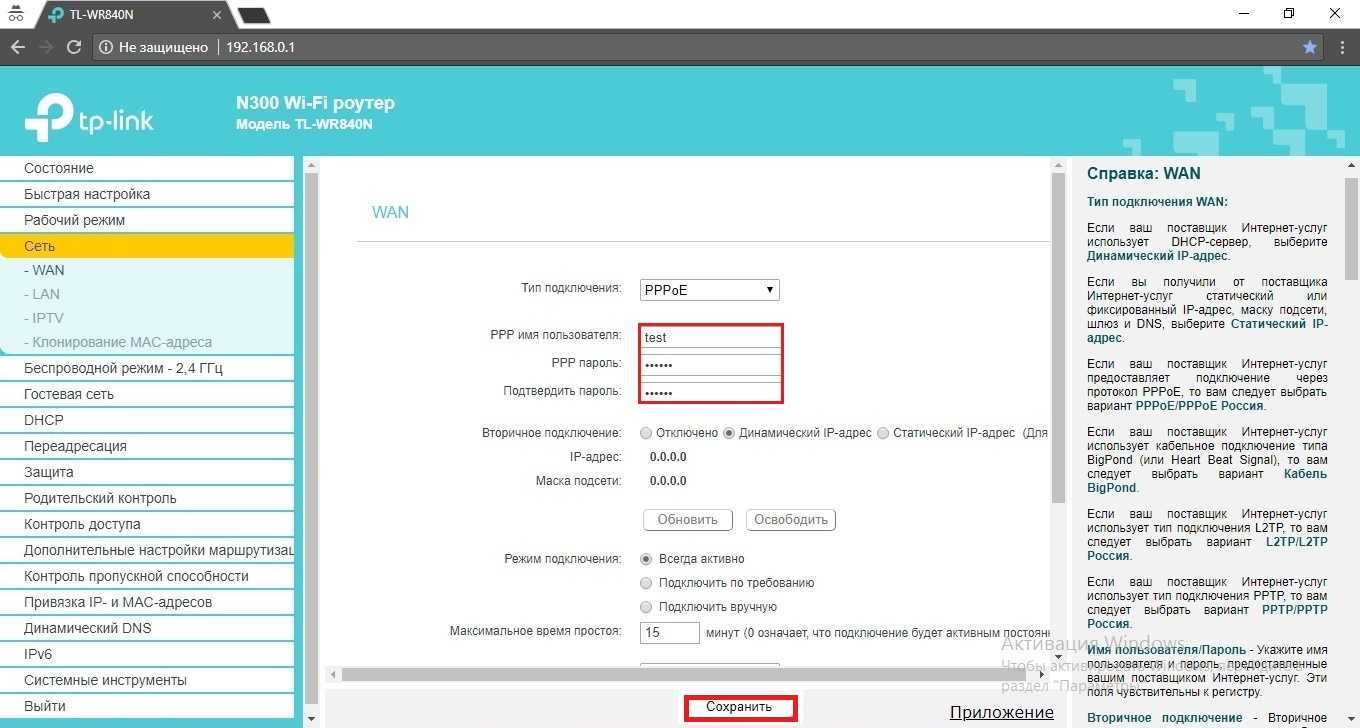Open Дополнительные настройки маршрутизации item
The width and height of the screenshot is (1360, 728).
coord(147,550)
